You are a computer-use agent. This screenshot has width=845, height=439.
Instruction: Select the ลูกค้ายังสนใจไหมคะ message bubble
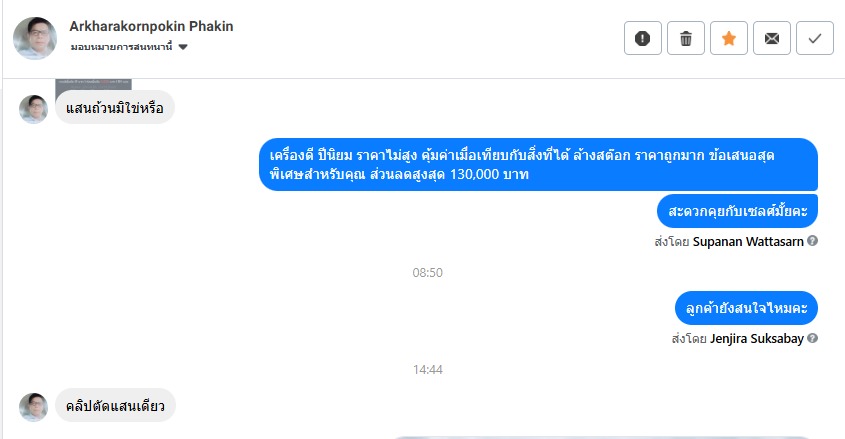[x=746, y=308]
